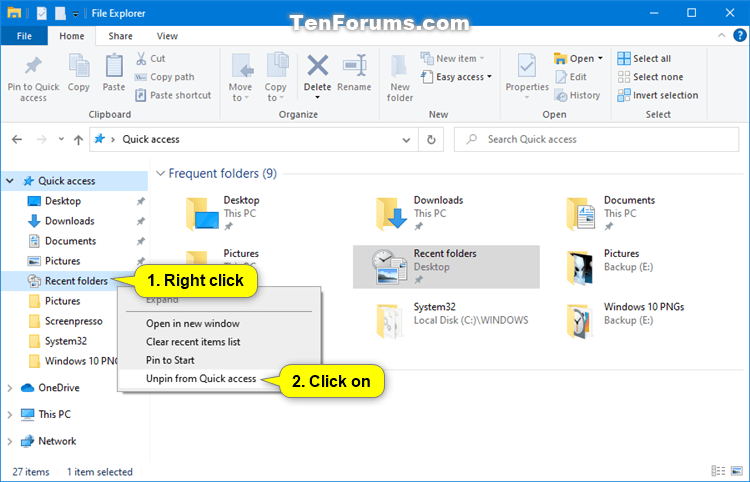Create a New folder from ribbon
The image size is (750, 482).
point(400,78)
